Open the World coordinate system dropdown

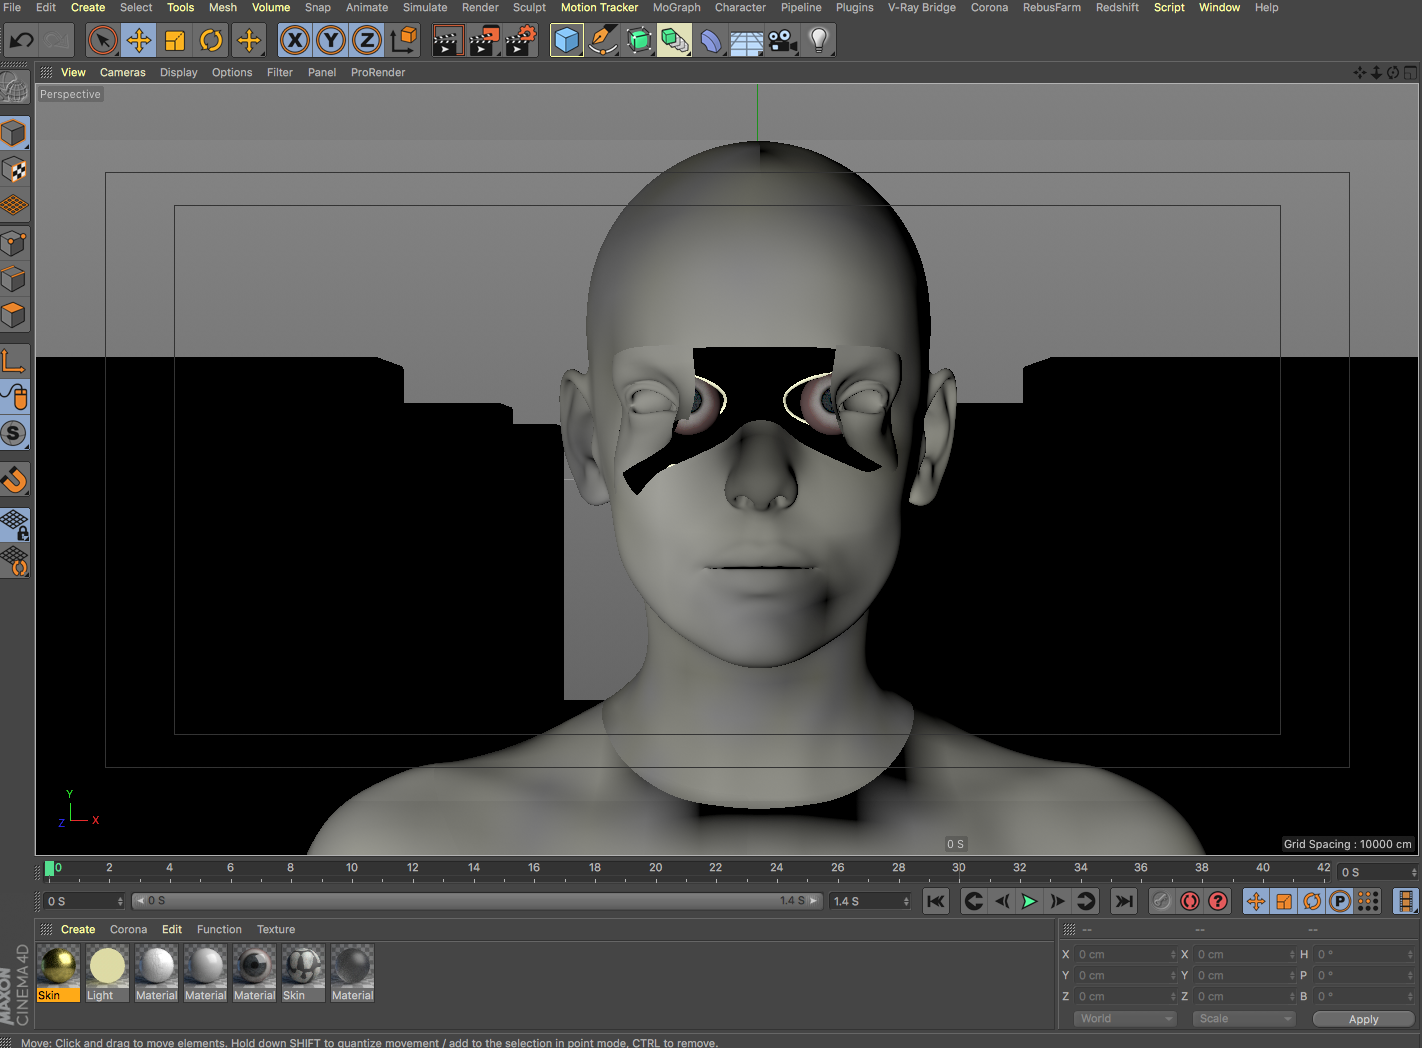click(1126, 1018)
